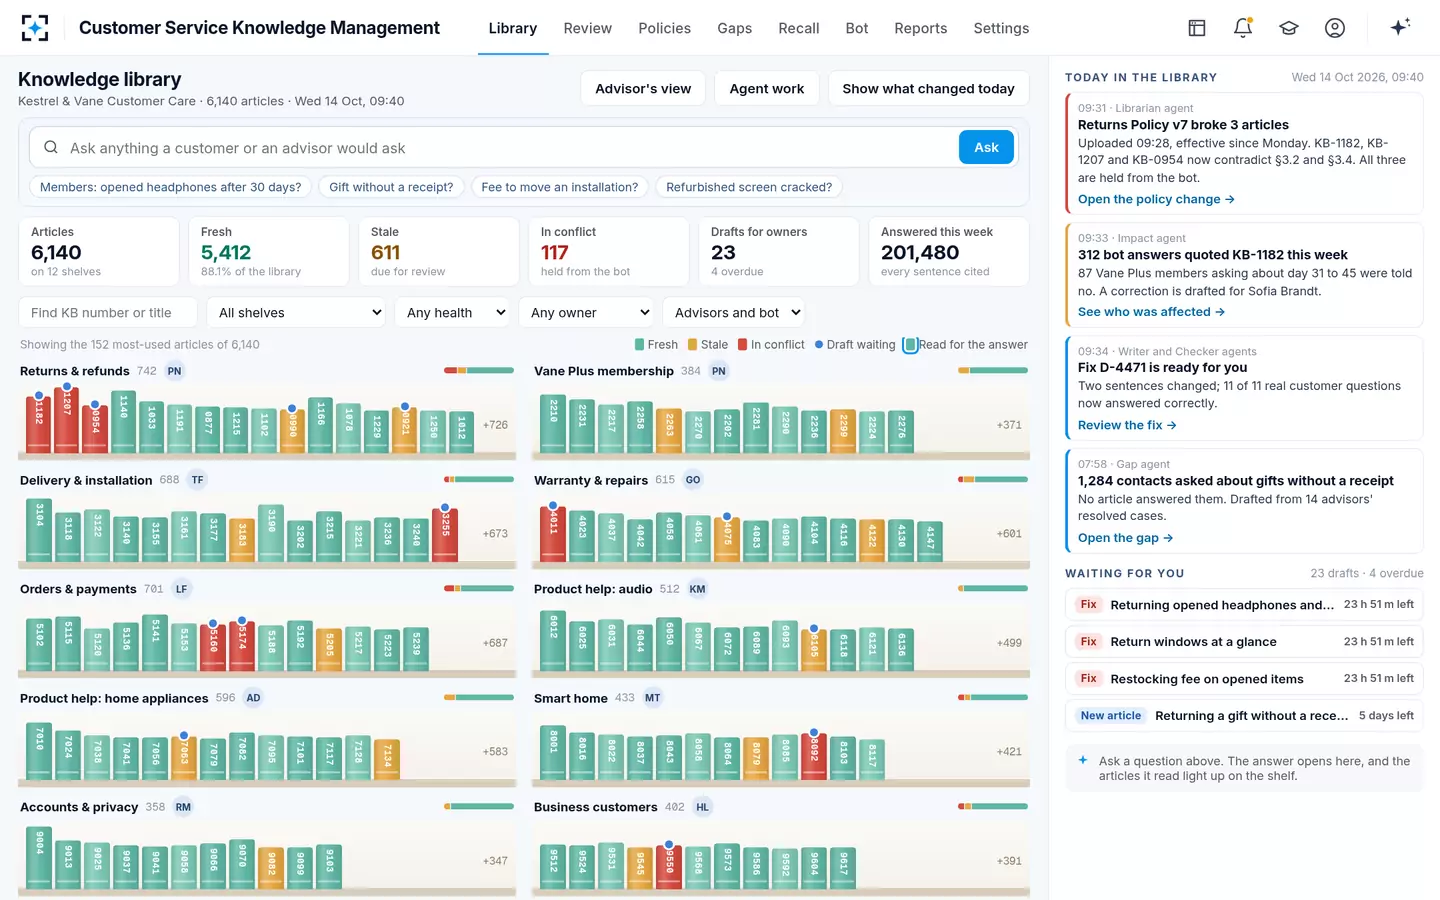Click the Find KB number or title field

tap(108, 312)
